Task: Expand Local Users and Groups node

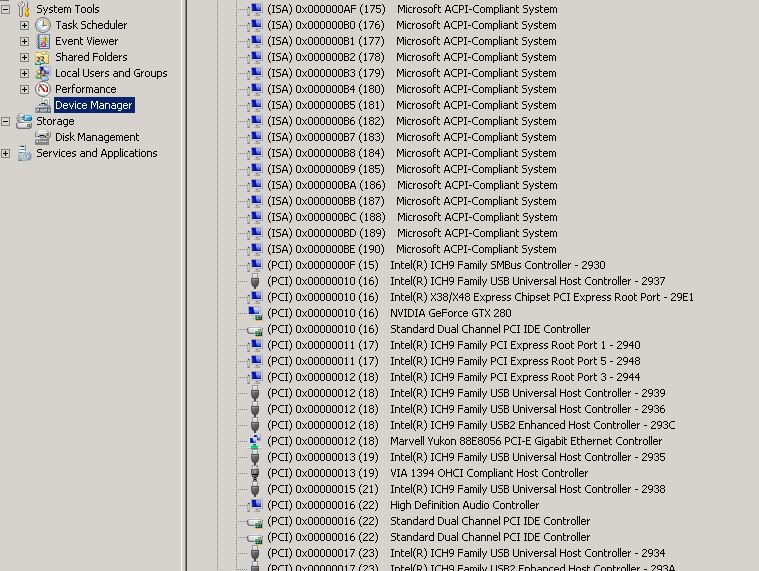Action: coord(24,73)
